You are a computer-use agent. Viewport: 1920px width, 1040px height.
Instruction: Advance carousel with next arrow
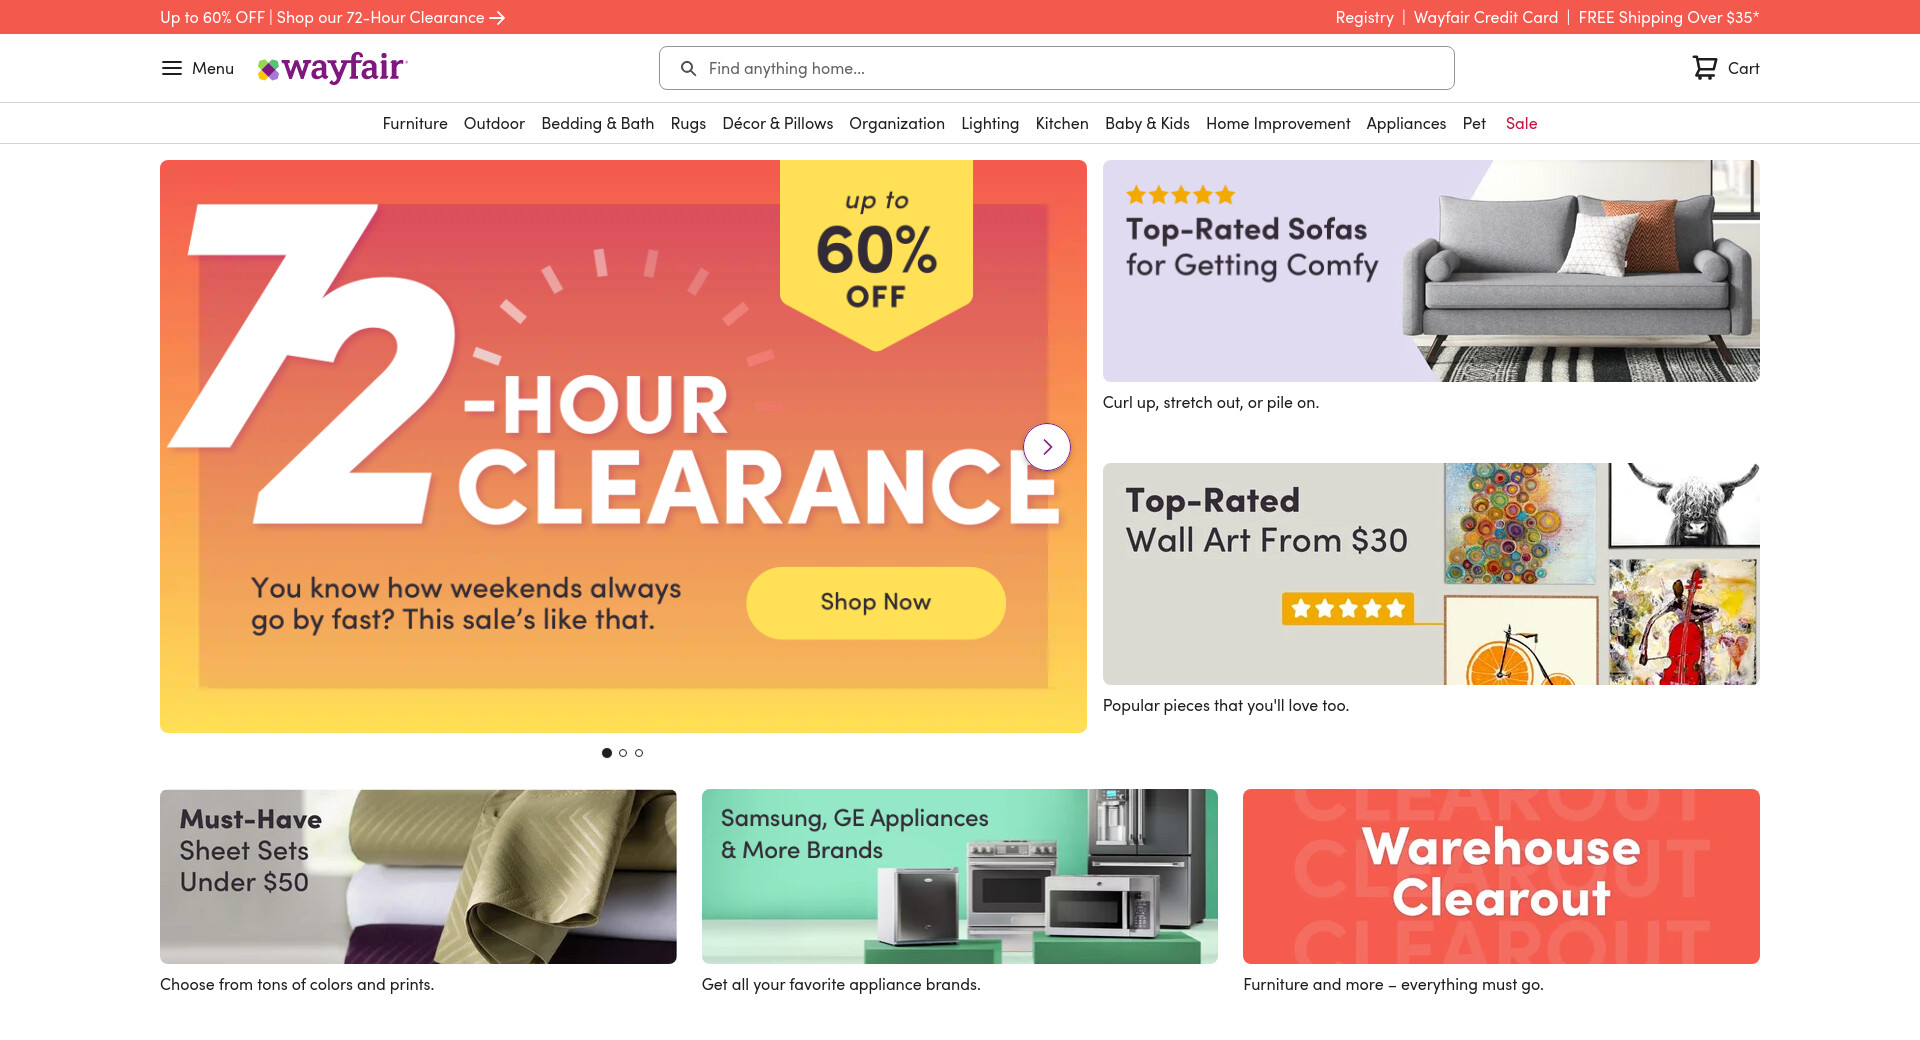pos(1047,447)
